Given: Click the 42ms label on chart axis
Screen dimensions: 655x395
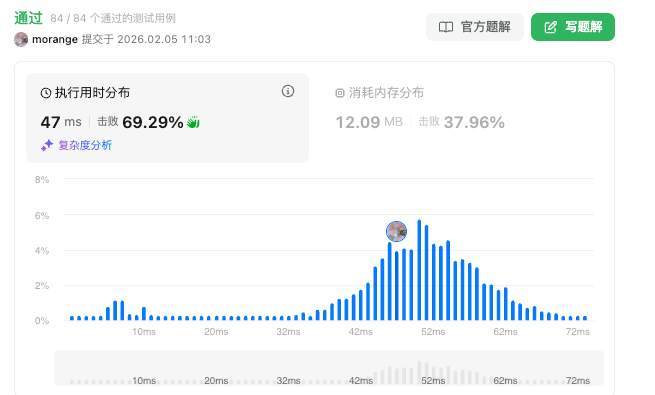Looking at the screenshot, I should [361, 332].
